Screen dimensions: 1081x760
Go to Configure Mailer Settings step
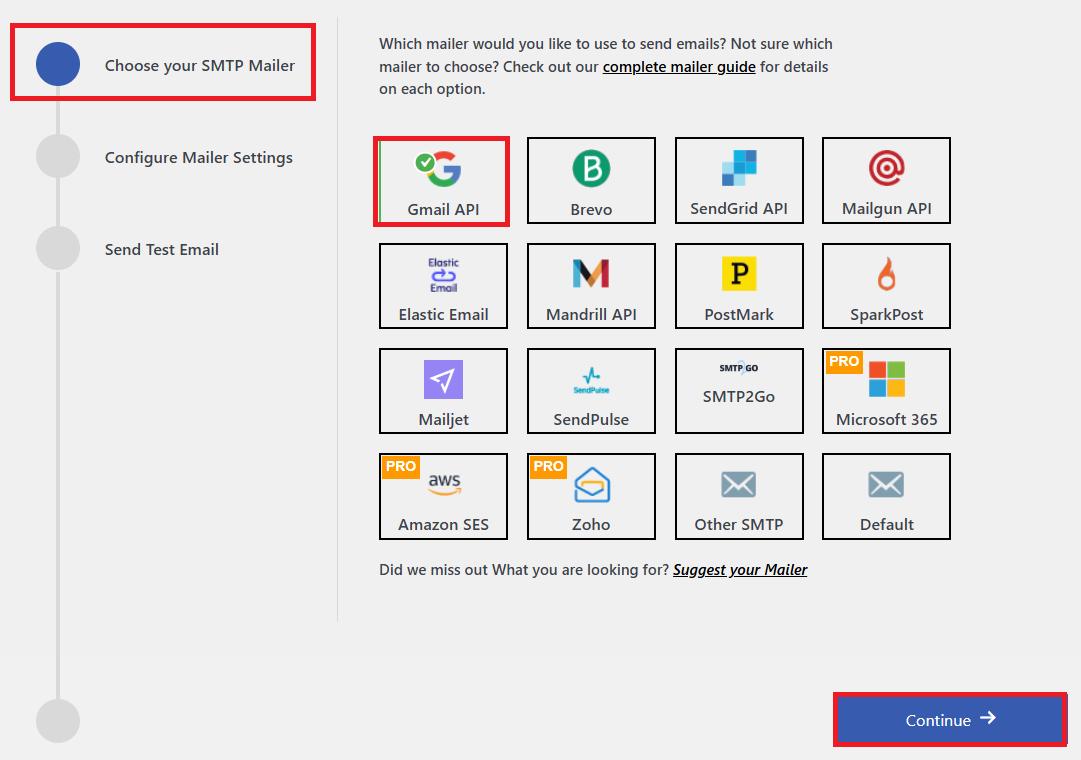coord(198,158)
